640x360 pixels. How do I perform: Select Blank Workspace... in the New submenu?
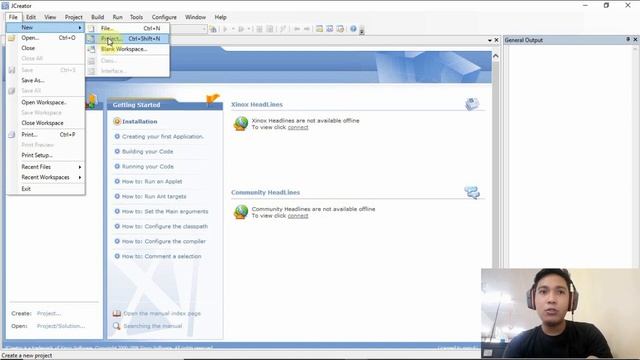(128, 49)
